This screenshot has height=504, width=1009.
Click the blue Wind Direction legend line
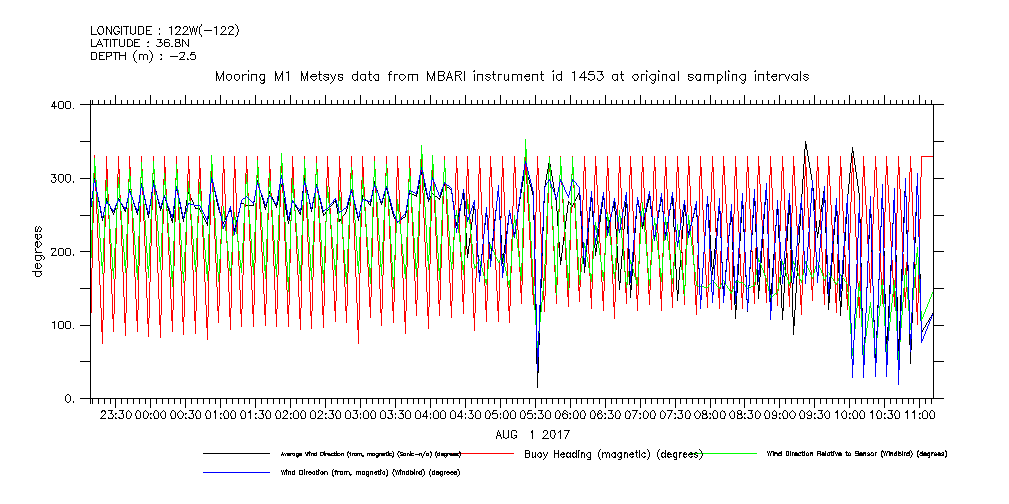(236, 472)
